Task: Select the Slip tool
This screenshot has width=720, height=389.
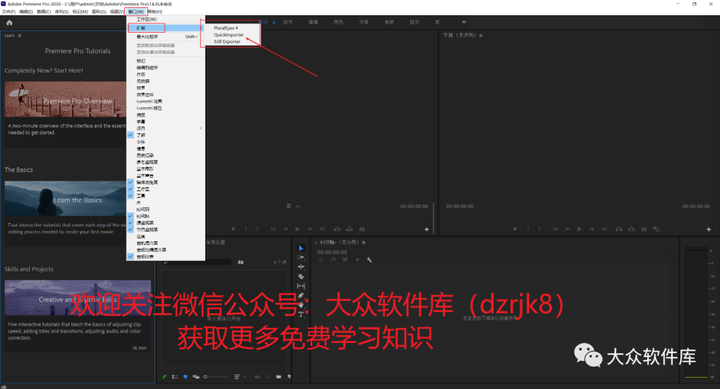Action: [x=301, y=286]
